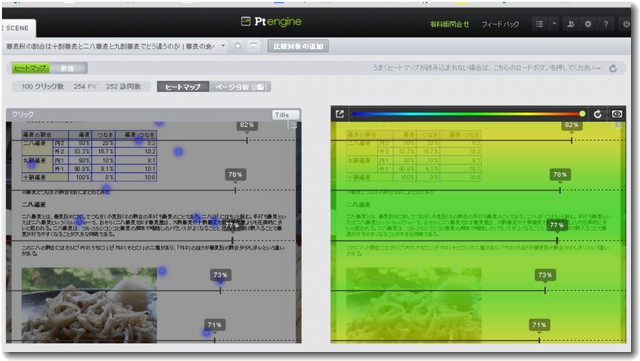Open dropdown arrow next to list icon
Screen dimensions: 640x361
pyautogui.click(x=554, y=24)
